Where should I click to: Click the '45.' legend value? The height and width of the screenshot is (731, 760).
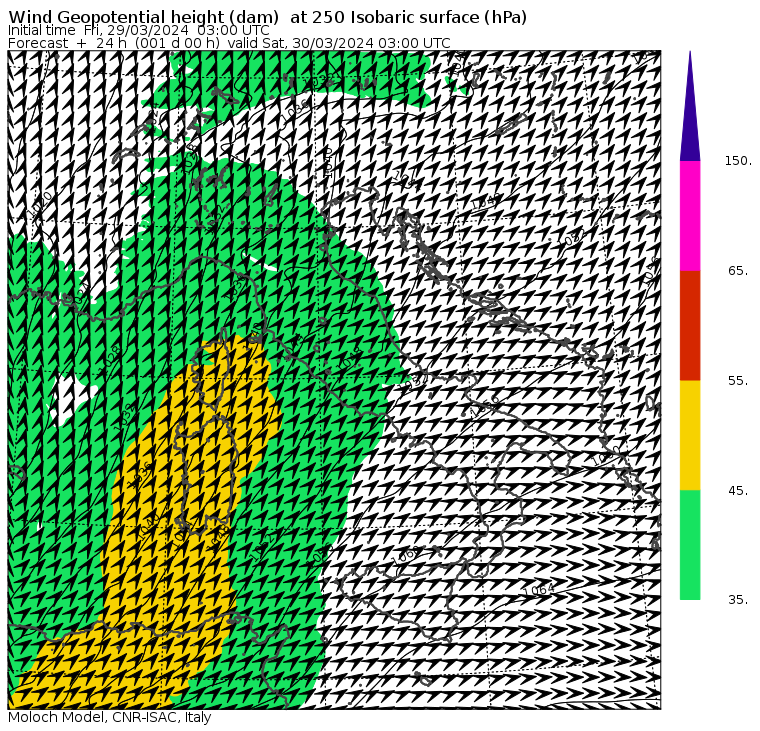pos(738,491)
